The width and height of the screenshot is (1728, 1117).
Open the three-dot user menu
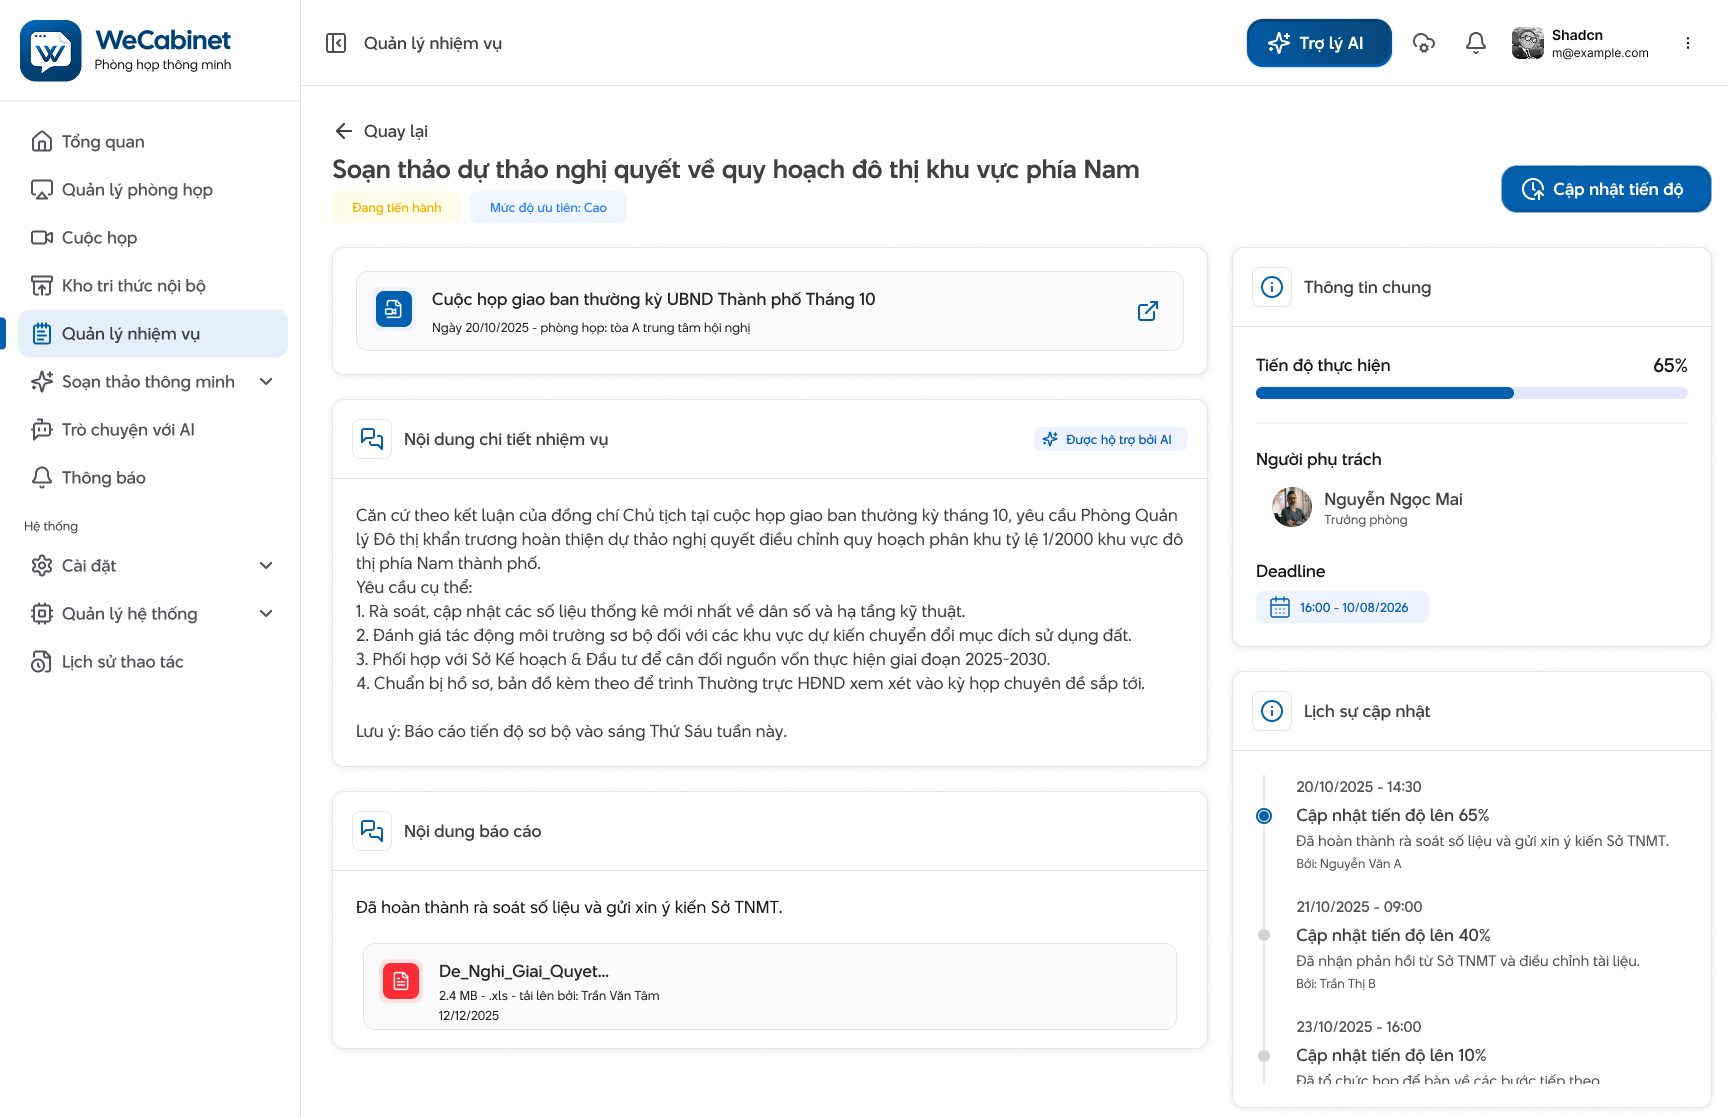[x=1688, y=43]
